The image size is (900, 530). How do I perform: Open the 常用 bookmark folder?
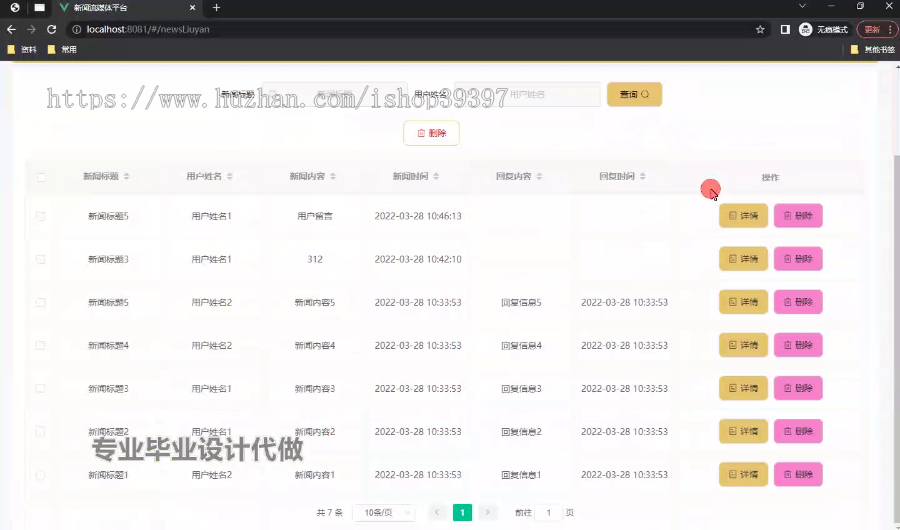coord(62,49)
